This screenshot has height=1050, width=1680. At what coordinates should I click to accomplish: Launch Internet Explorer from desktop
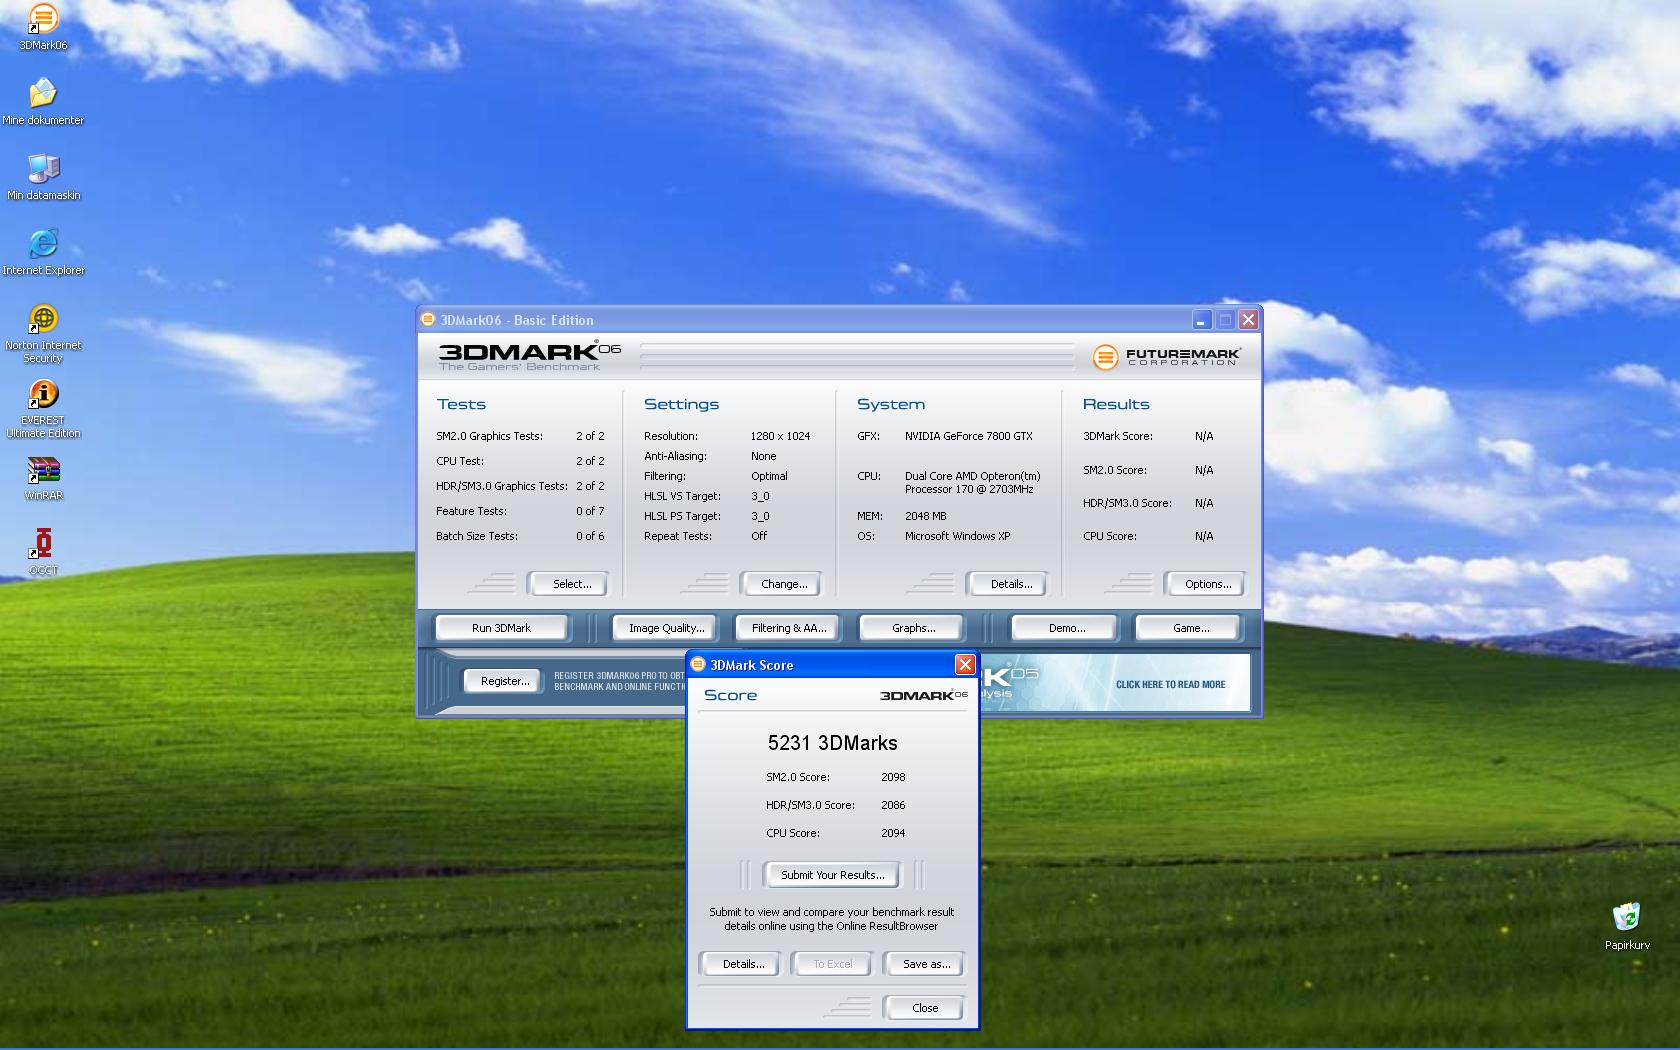pos(43,252)
